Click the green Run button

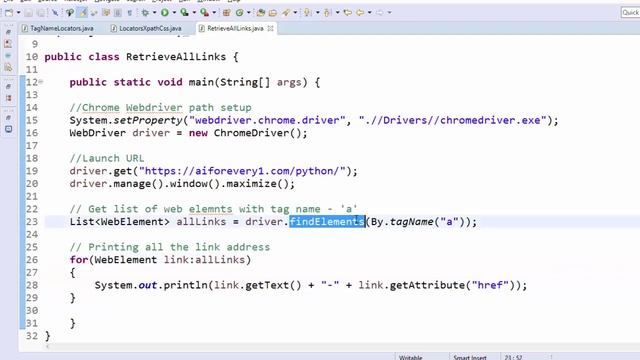[x=164, y=13]
